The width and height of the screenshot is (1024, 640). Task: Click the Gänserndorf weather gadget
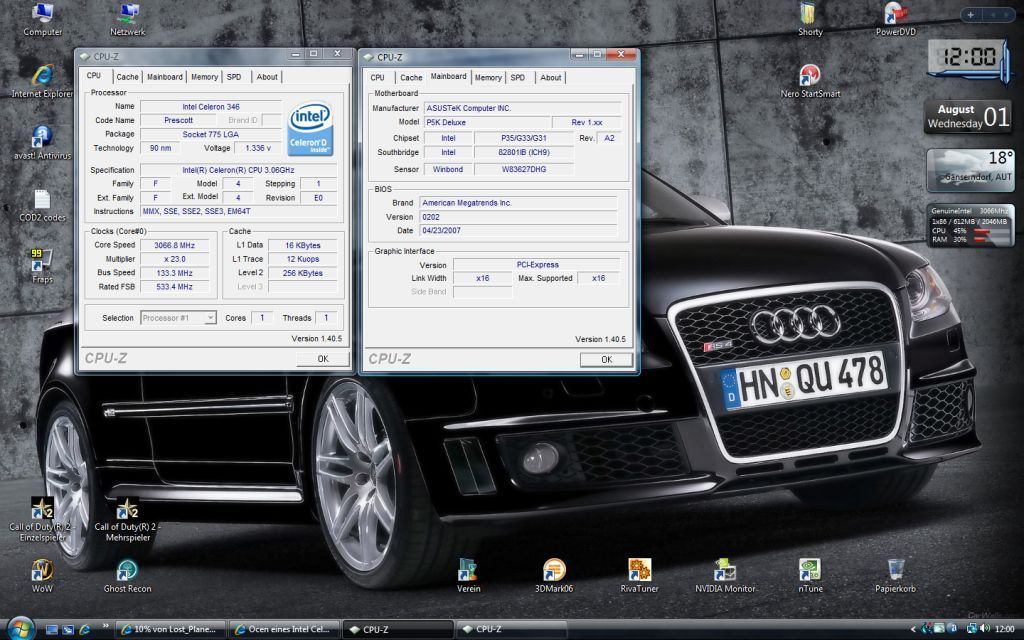(x=970, y=170)
